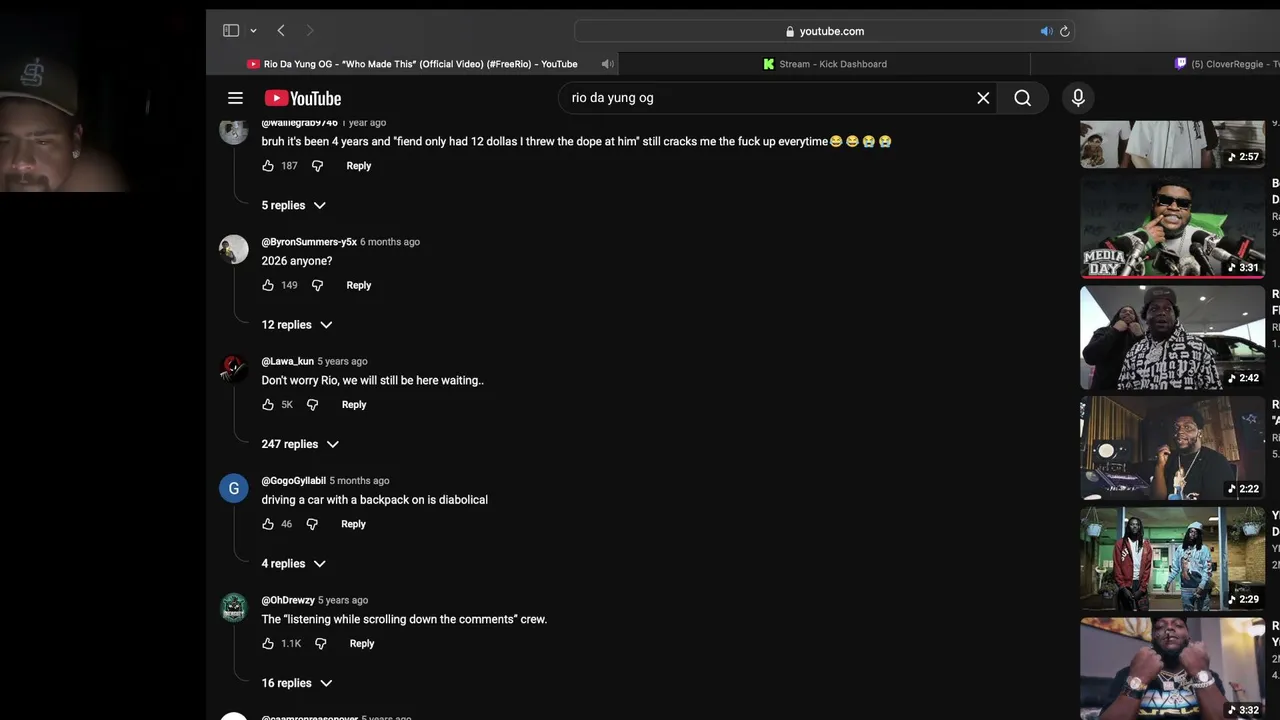Open @ByronSummers-y5x profile avatar
Screen dimensions: 1280x720
pos(234,249)
